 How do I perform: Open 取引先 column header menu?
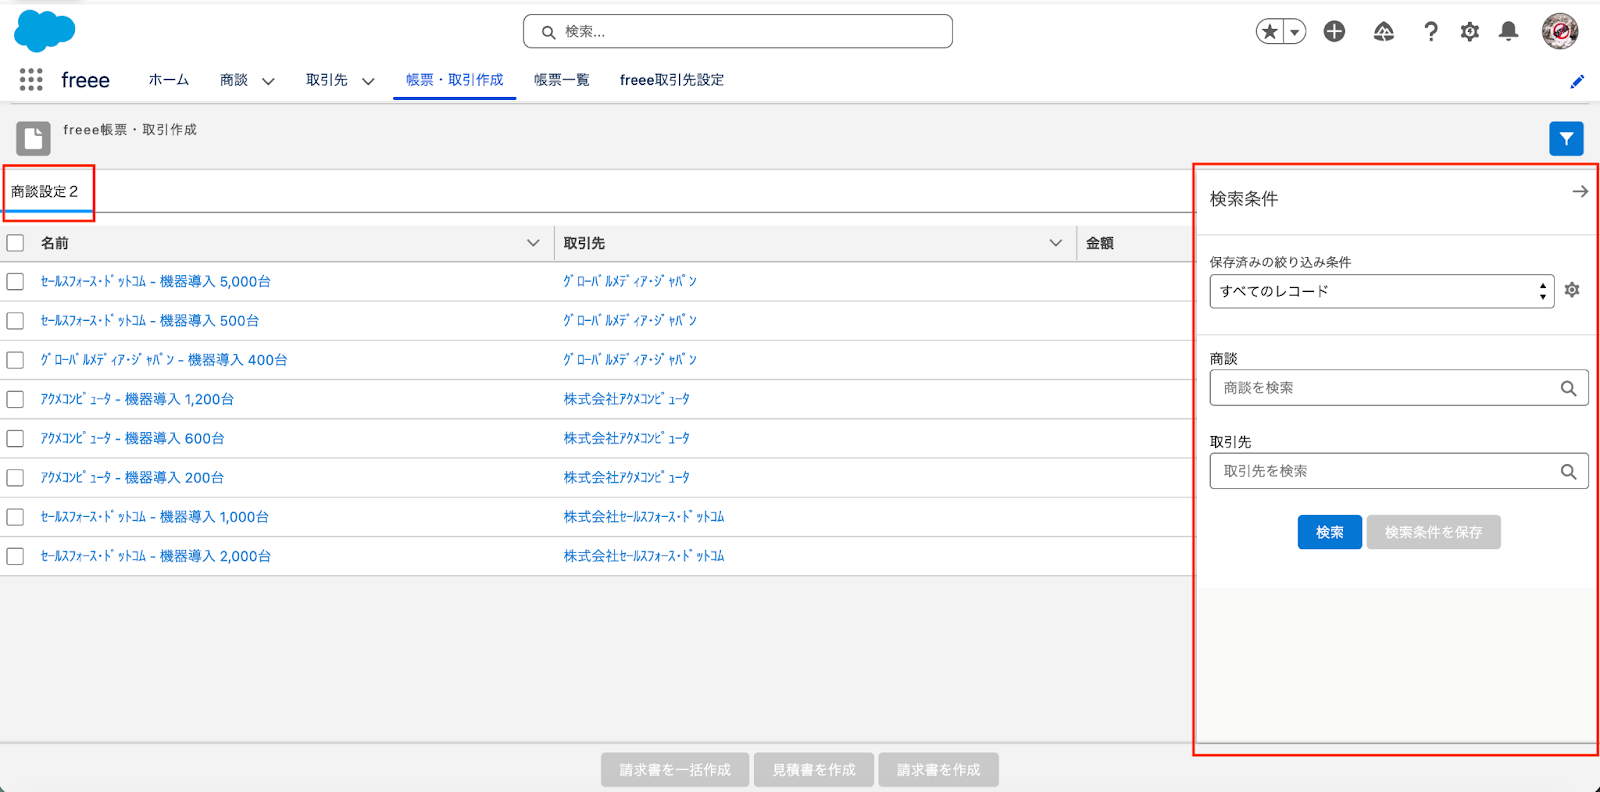click(1056, 243)
